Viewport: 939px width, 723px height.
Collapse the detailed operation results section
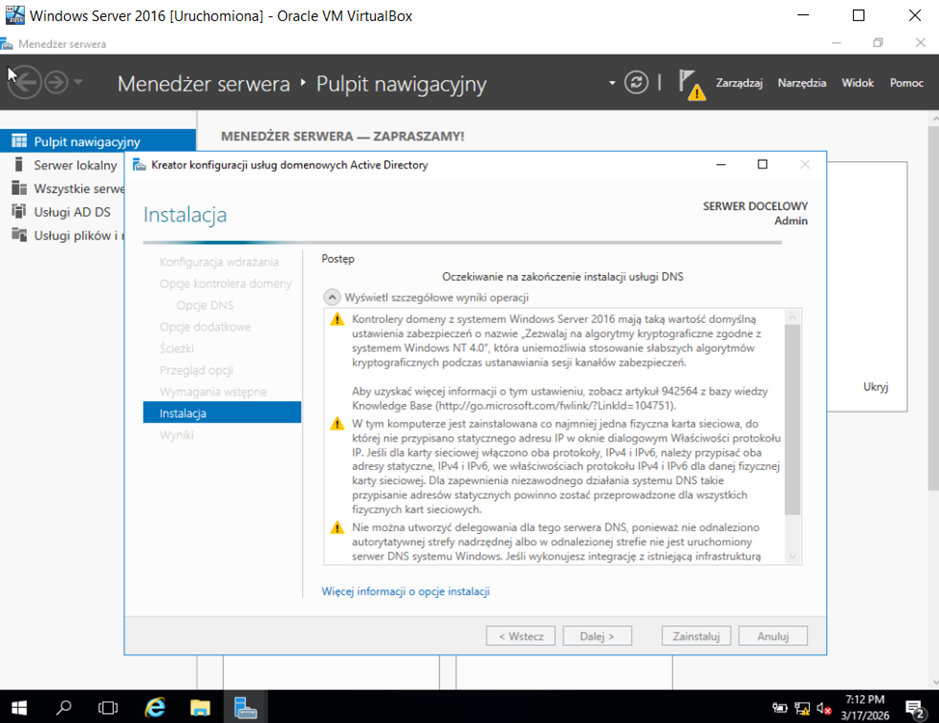coord(331,297)
